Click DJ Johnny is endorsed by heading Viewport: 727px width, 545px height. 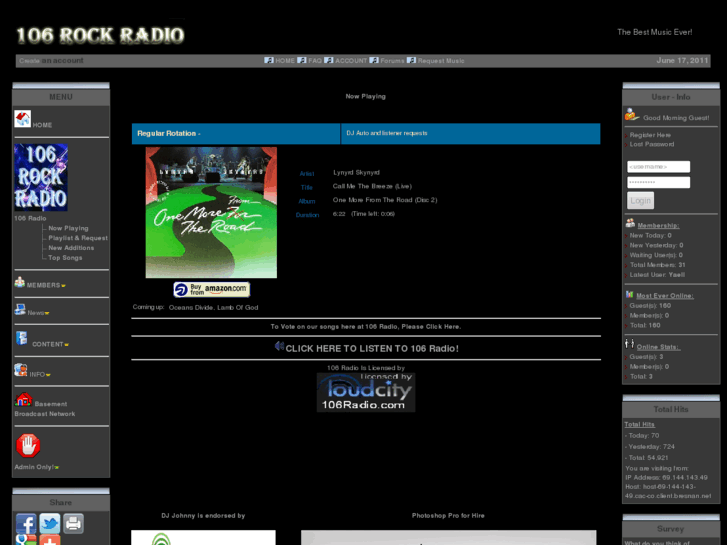[203, 515]
